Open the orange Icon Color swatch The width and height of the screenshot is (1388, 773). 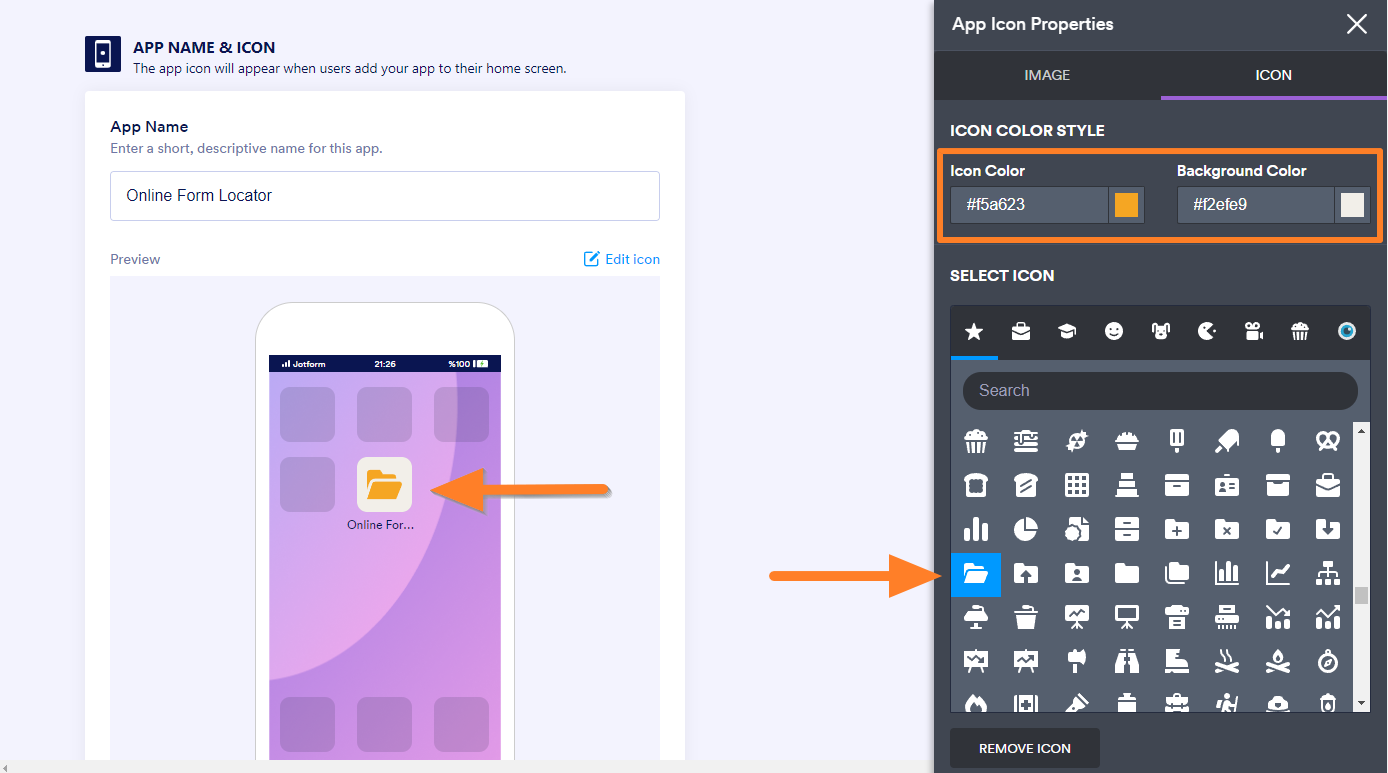(x=1126, y=205)
